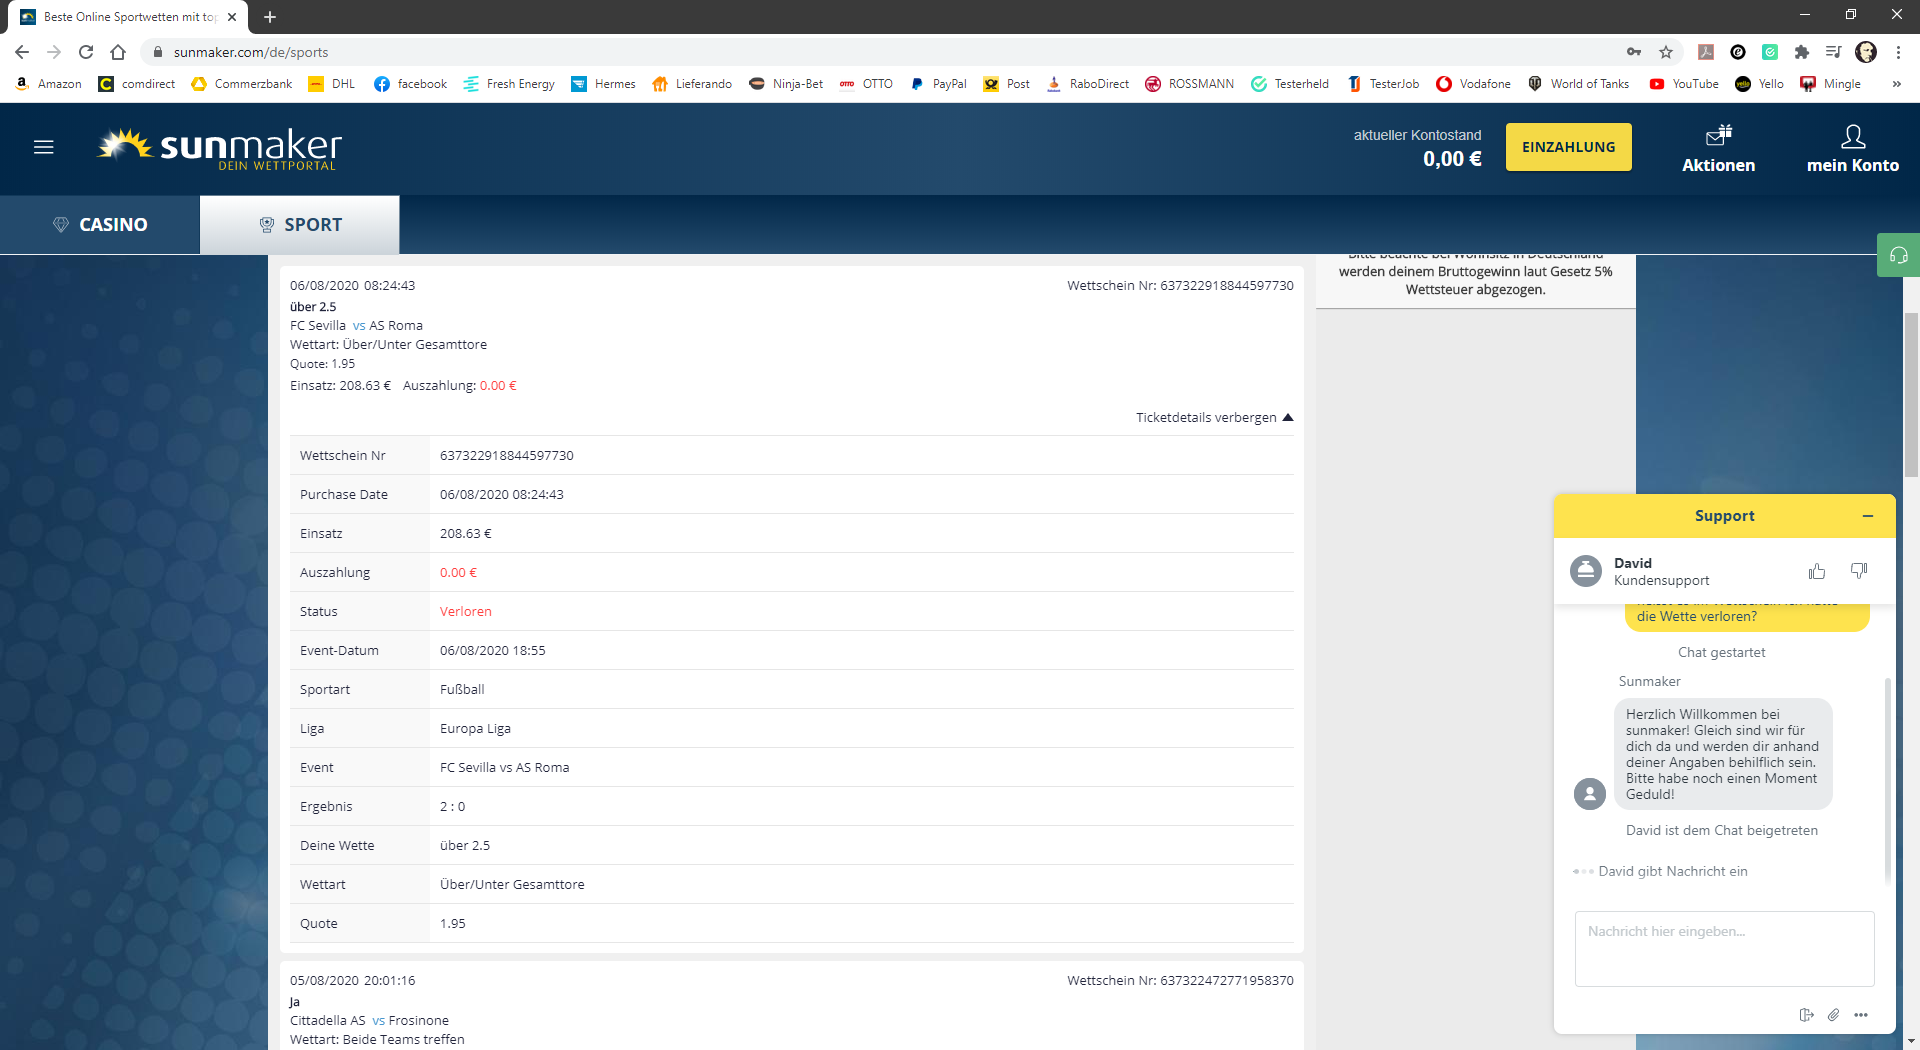Click the Quote value 1.95 in table
The image size is (1920, 1050).
pyautogui.click(x=452, y=924)
